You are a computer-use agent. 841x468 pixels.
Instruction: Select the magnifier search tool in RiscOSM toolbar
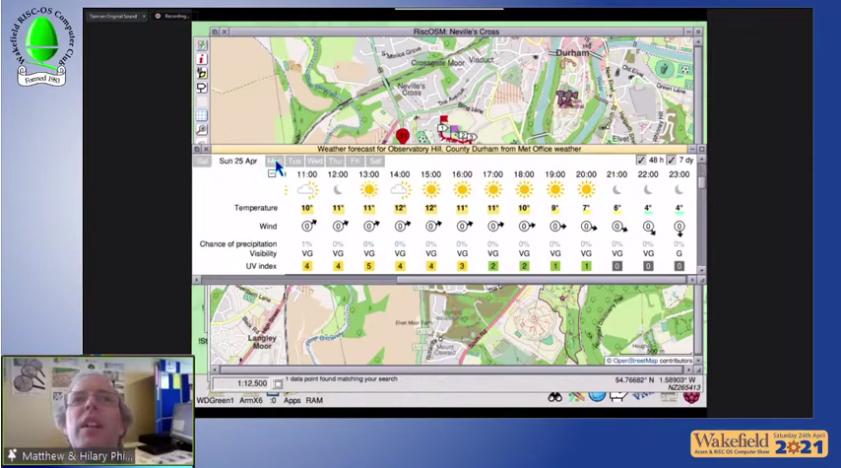click(x=202, y=129)
